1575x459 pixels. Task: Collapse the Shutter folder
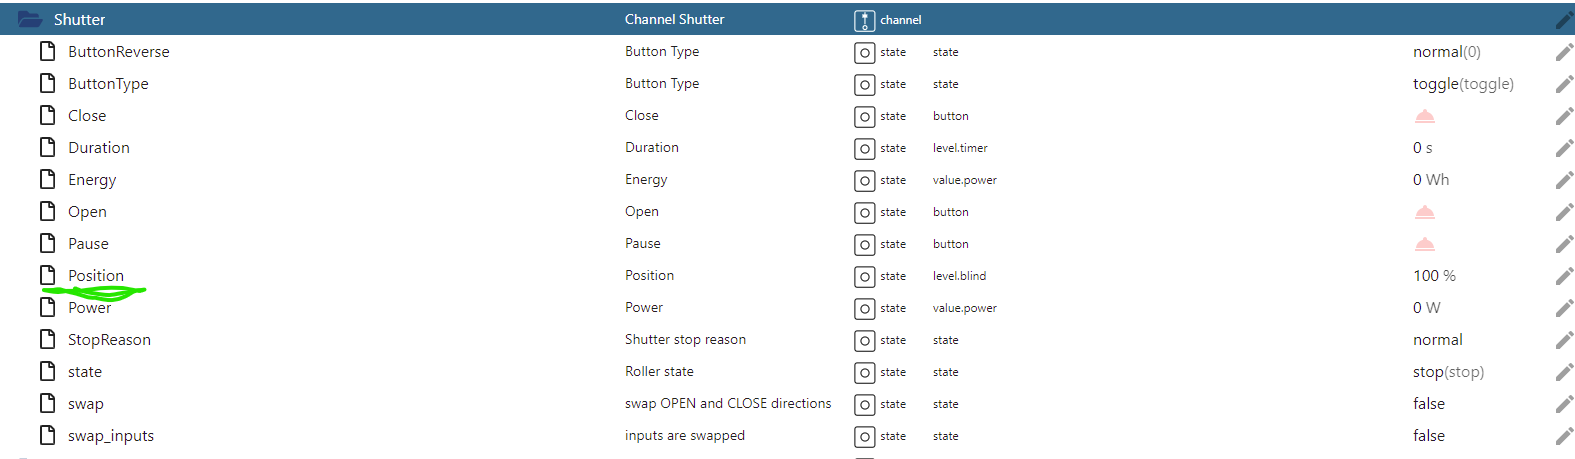click(x=30, y=20)
